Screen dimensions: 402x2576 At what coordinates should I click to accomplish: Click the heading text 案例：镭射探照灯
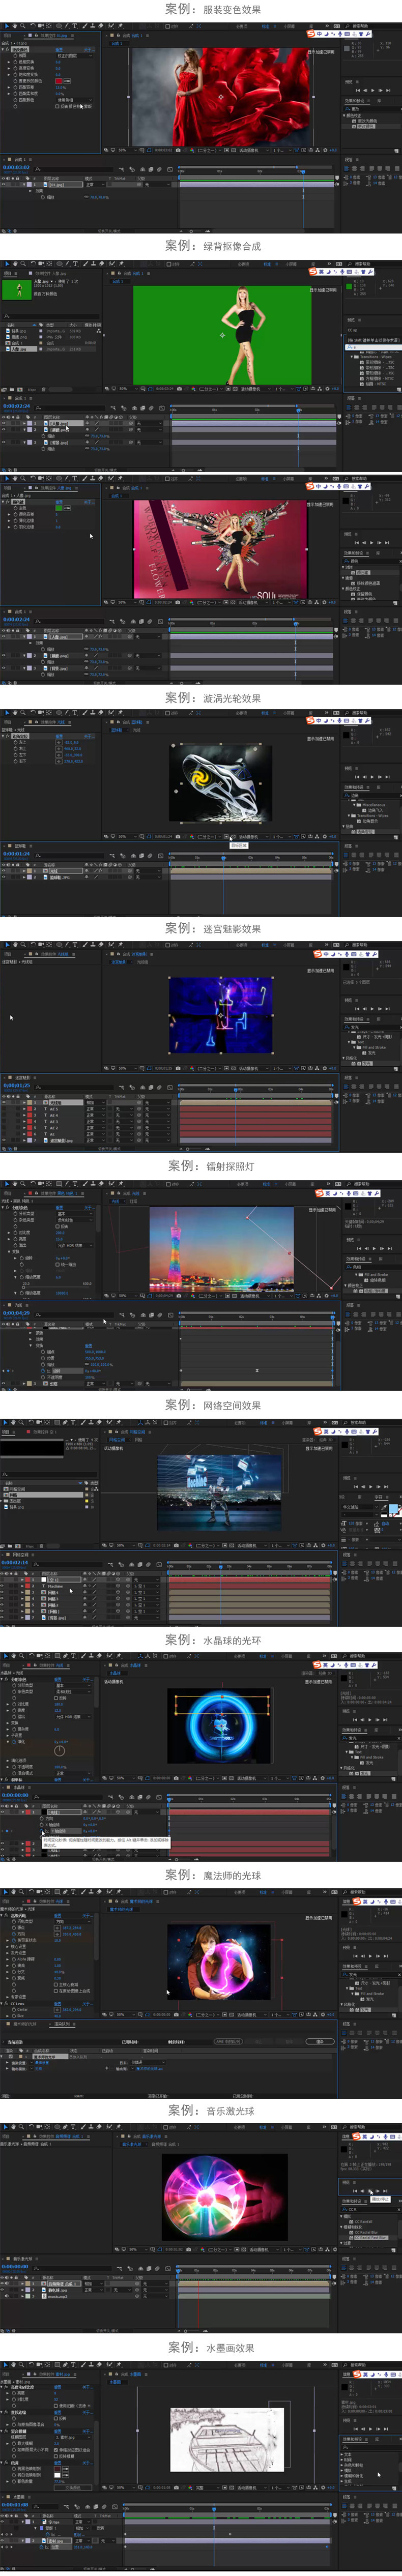pos(211,1166)
